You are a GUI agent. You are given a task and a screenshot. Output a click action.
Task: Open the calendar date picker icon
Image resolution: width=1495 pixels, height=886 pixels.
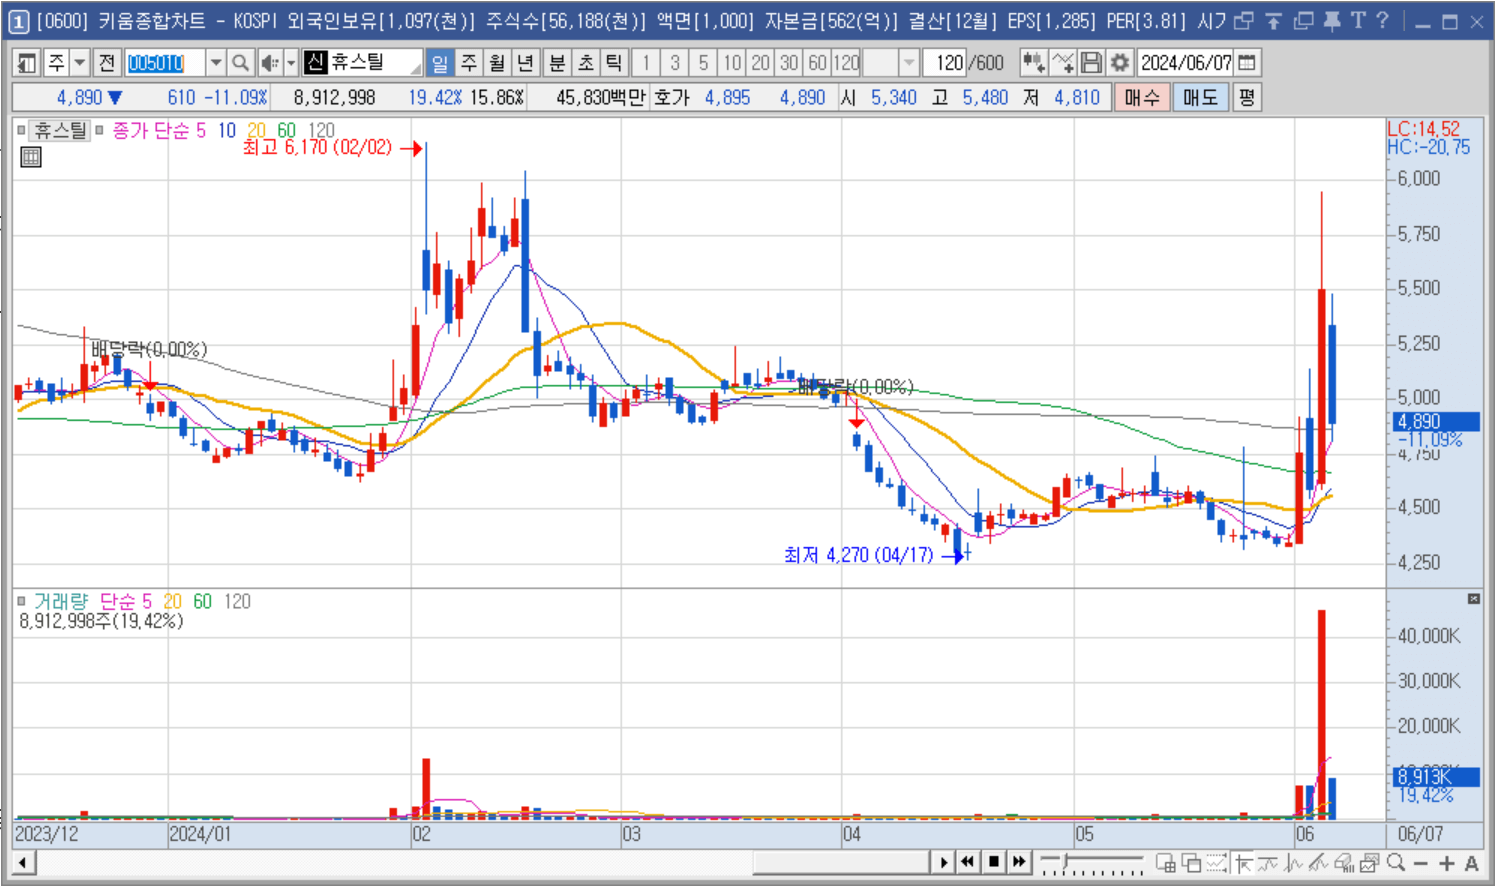click(1247, 63)
